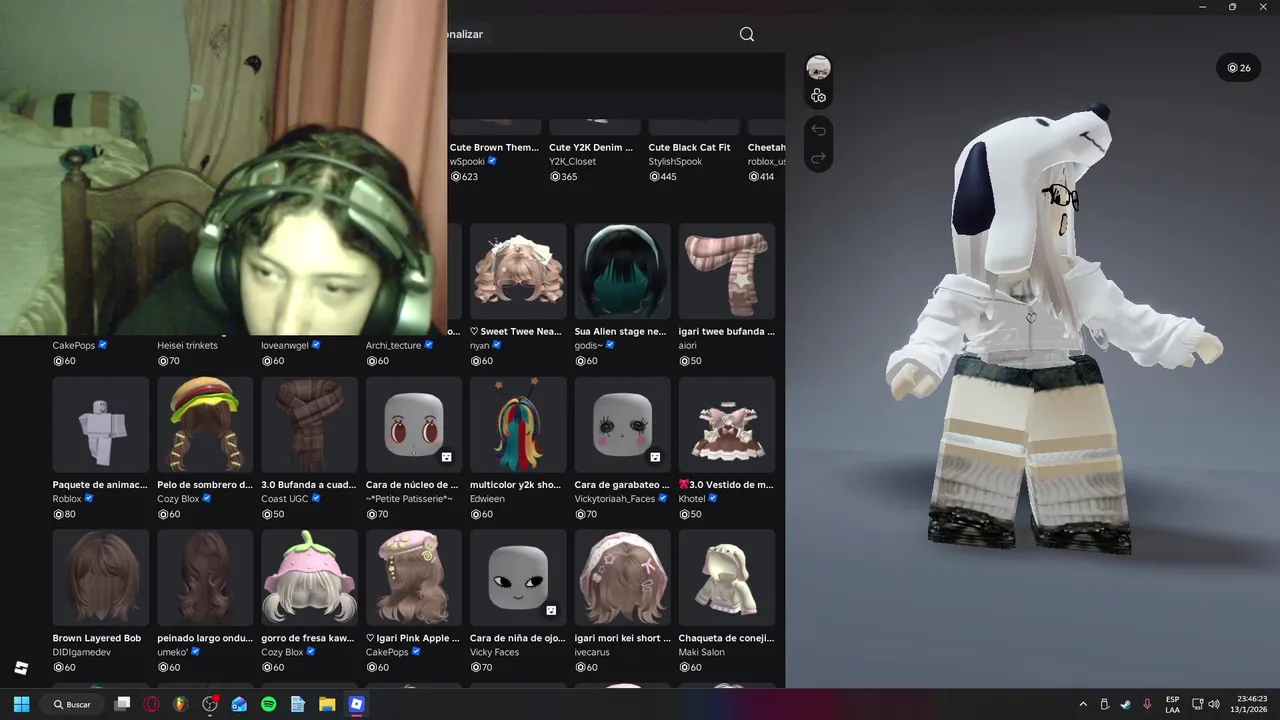Open creator Maki Salon link
The height and width of the screenshot is (720, 1280).
tap(702, 652)
